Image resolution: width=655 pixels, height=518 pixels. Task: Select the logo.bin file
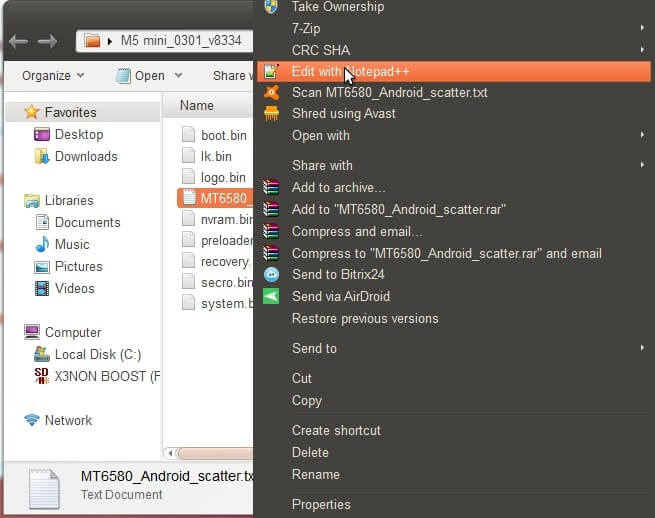pyautogui.click(x=215, y=177)
